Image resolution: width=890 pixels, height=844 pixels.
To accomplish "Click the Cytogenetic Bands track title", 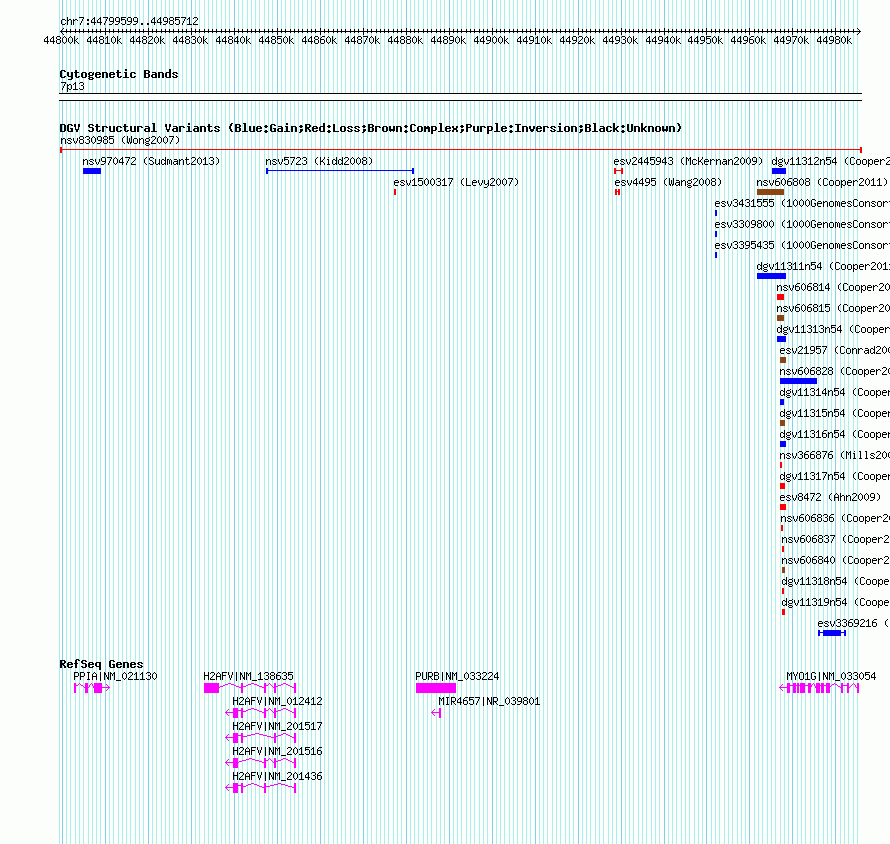I will [119, 74].
